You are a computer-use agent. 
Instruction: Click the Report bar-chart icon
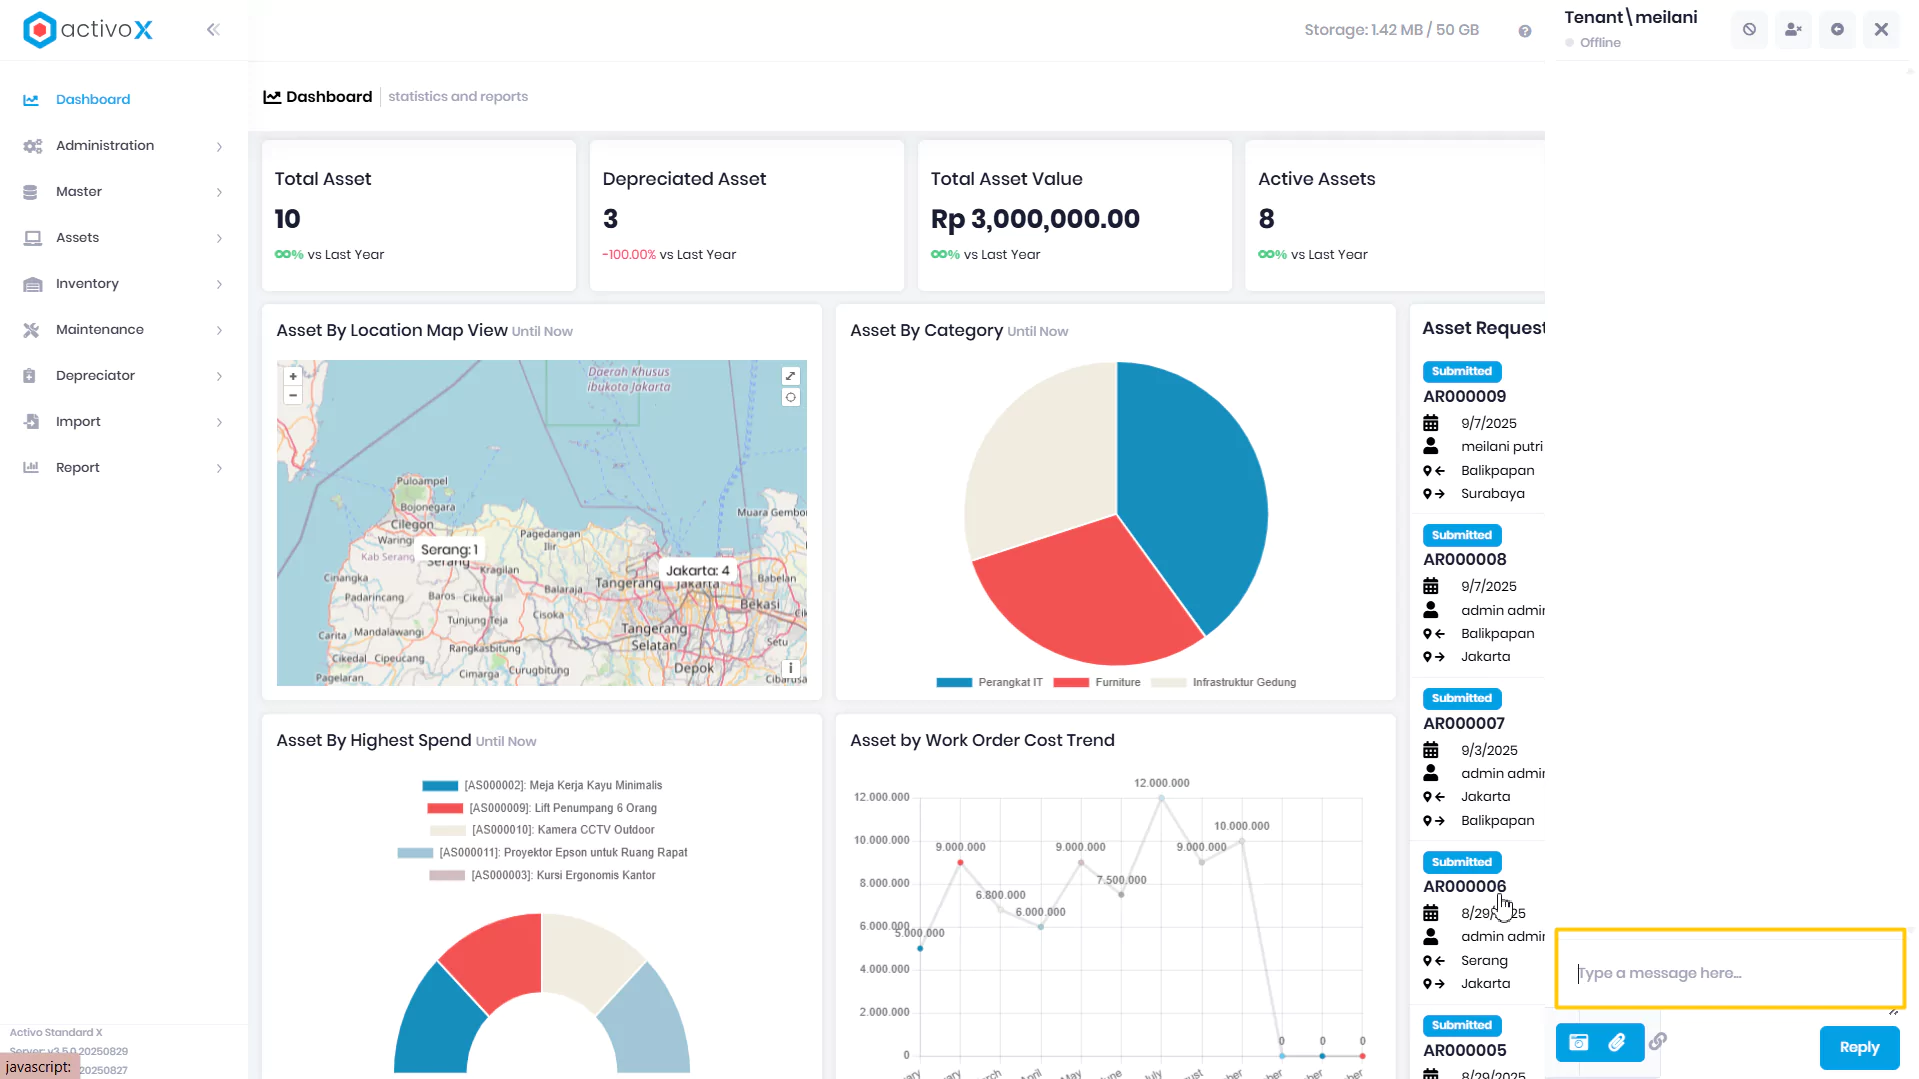[x=31, y=468]
